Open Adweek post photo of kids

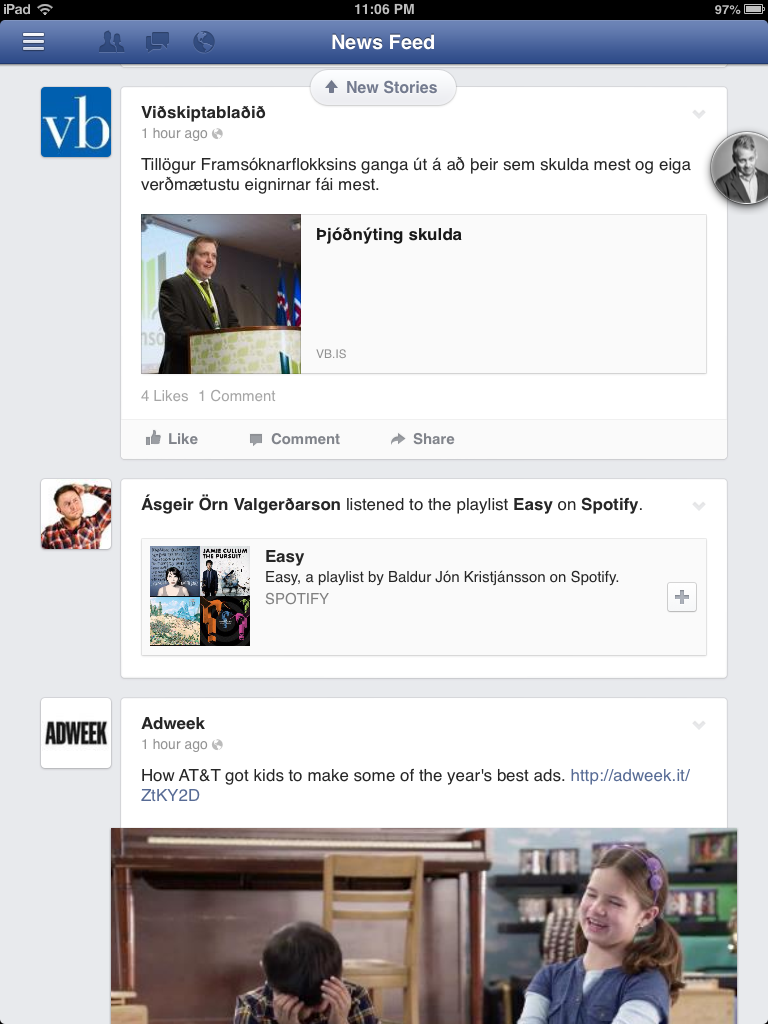click(x=424, y=926)
